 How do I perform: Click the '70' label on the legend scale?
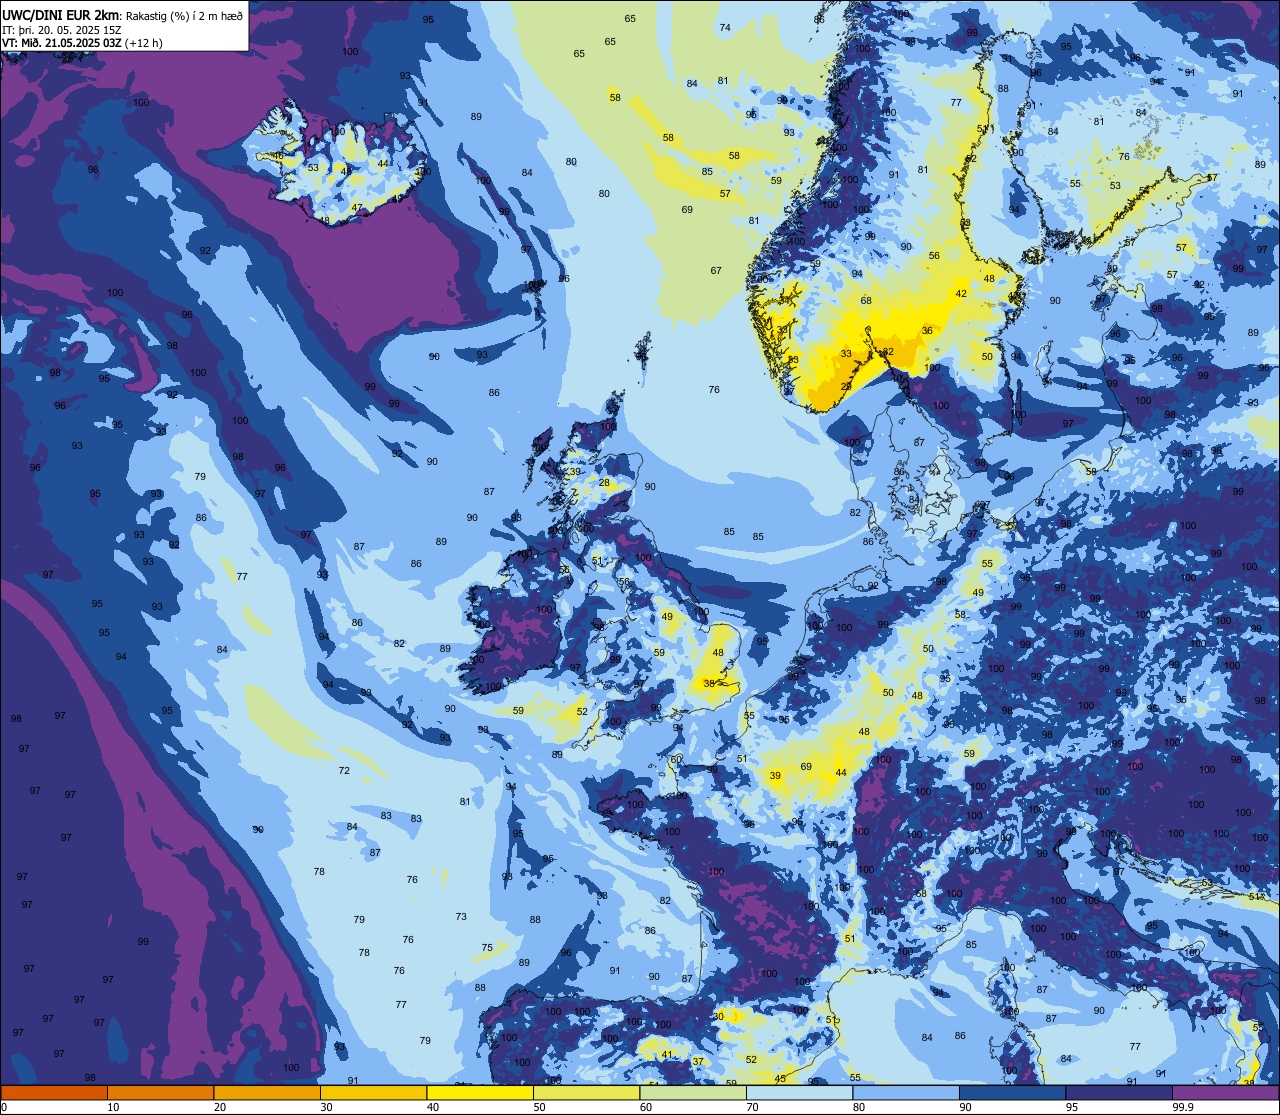pos(753,1107)
